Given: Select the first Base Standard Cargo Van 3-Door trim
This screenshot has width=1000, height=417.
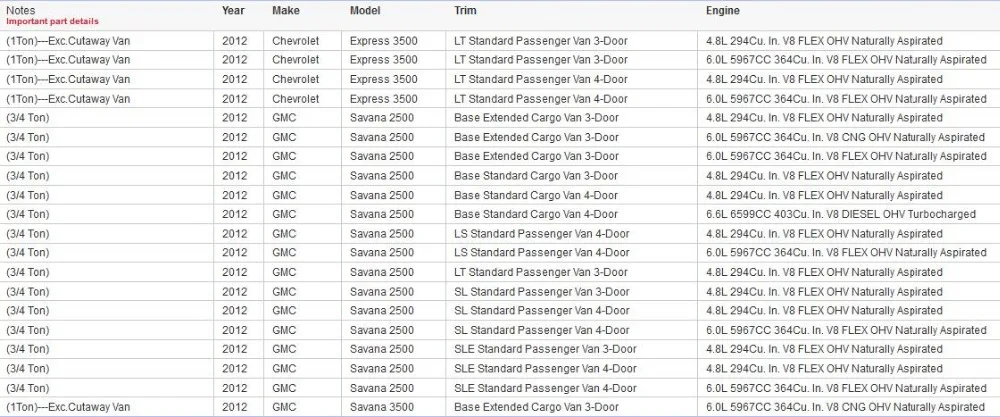Looking at the screenshot, I should tap(536, 176).
